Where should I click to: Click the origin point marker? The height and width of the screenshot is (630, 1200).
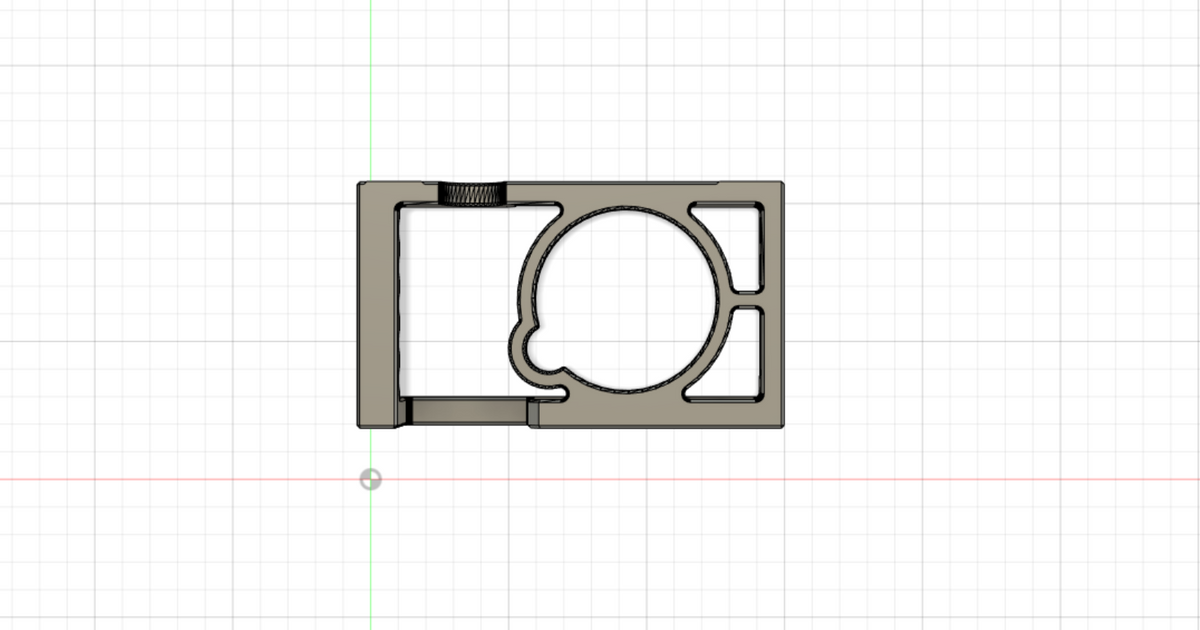(370, 480)
